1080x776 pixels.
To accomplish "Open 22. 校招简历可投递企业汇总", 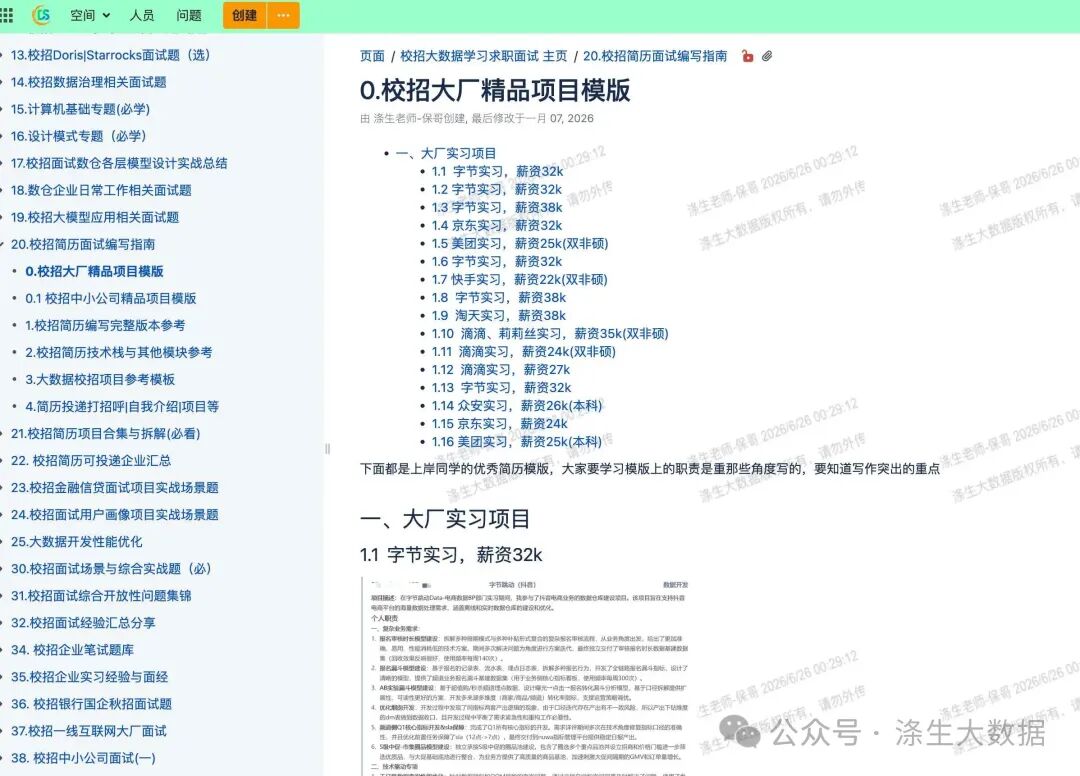I will click(90, 460).
